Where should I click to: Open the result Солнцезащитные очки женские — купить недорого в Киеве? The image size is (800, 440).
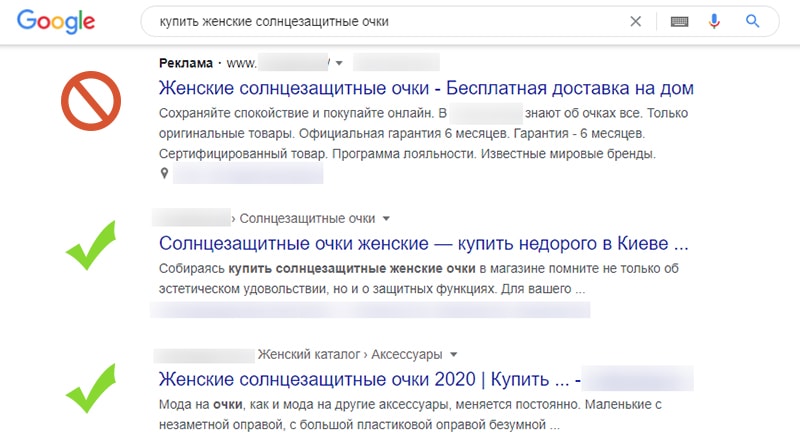click(423, 243)
